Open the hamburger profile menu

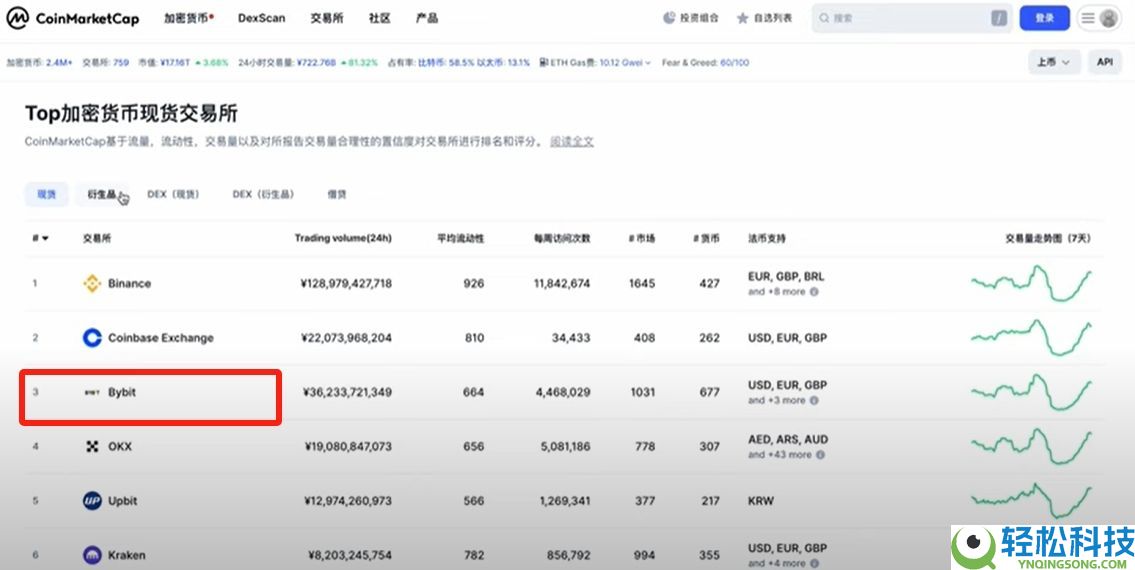click(x=1100, y=18)
